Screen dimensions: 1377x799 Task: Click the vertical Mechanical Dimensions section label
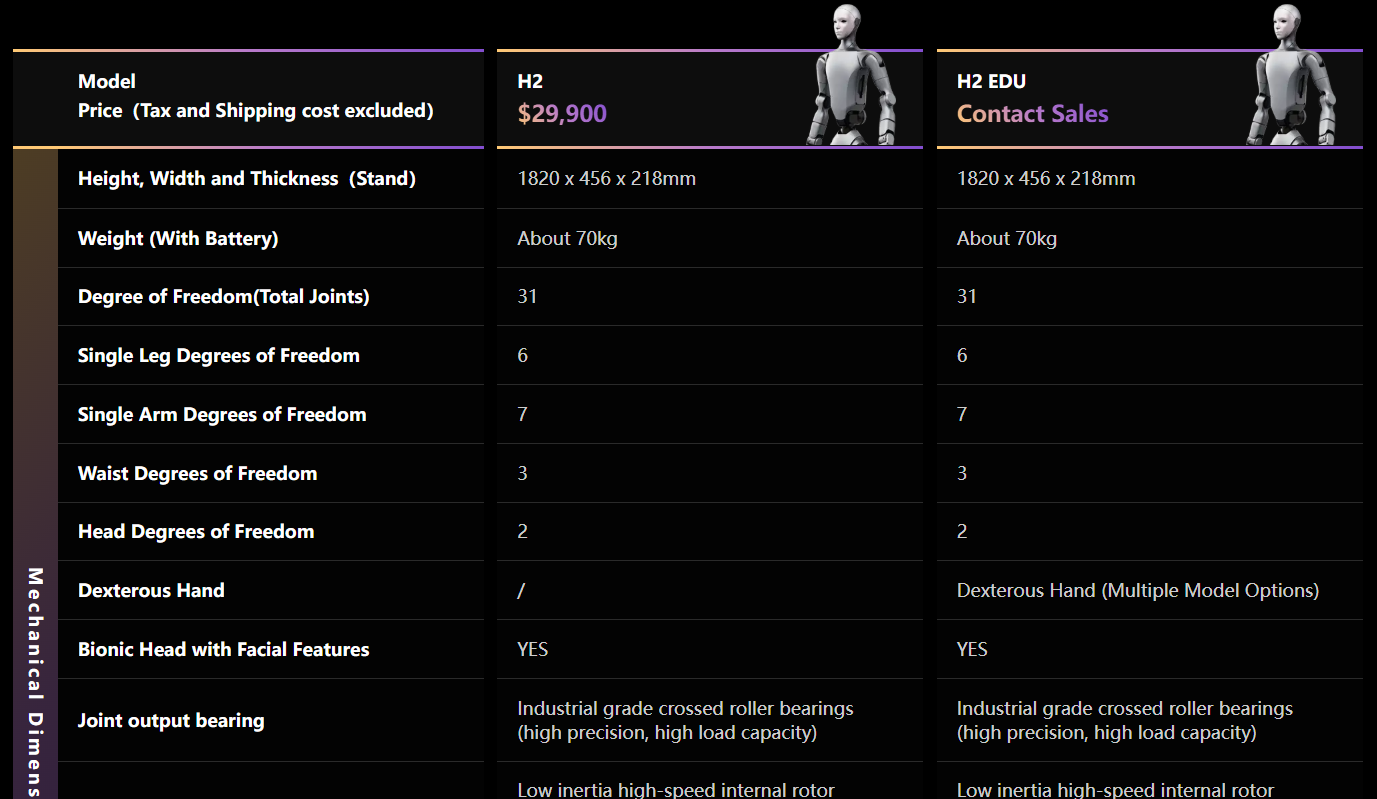35,680
